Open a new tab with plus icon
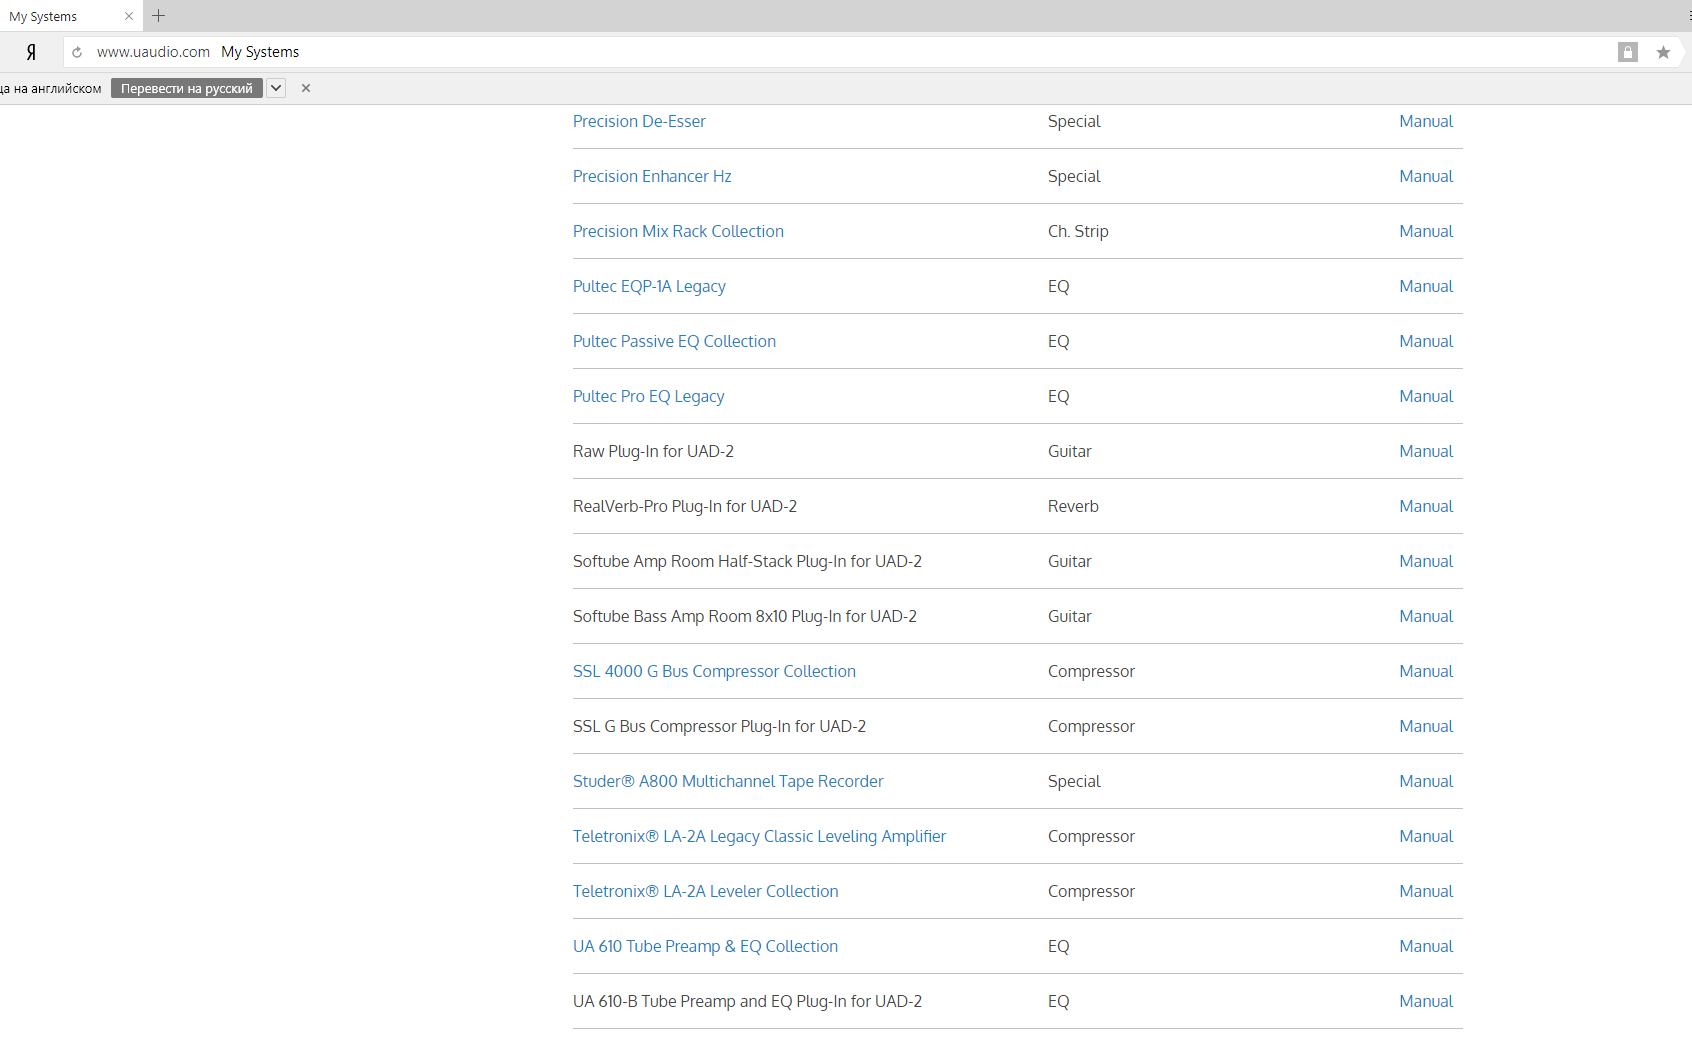 pos(158,16)
